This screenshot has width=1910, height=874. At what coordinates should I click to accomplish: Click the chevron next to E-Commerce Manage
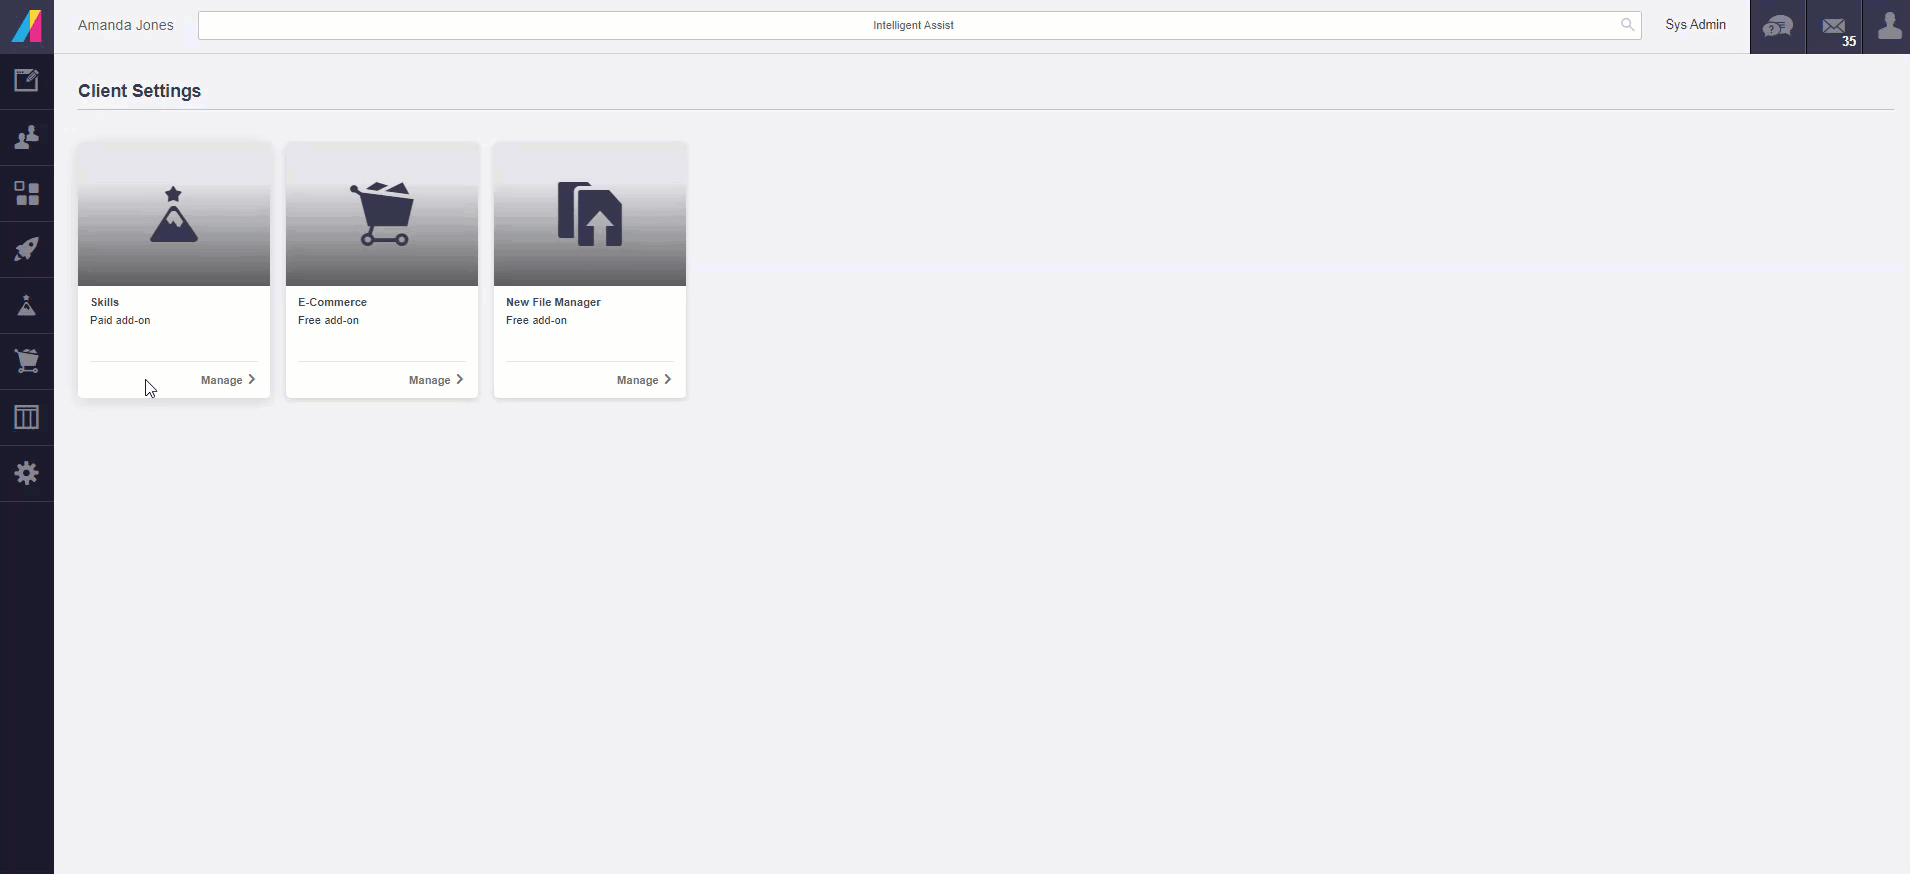(460, 380)
